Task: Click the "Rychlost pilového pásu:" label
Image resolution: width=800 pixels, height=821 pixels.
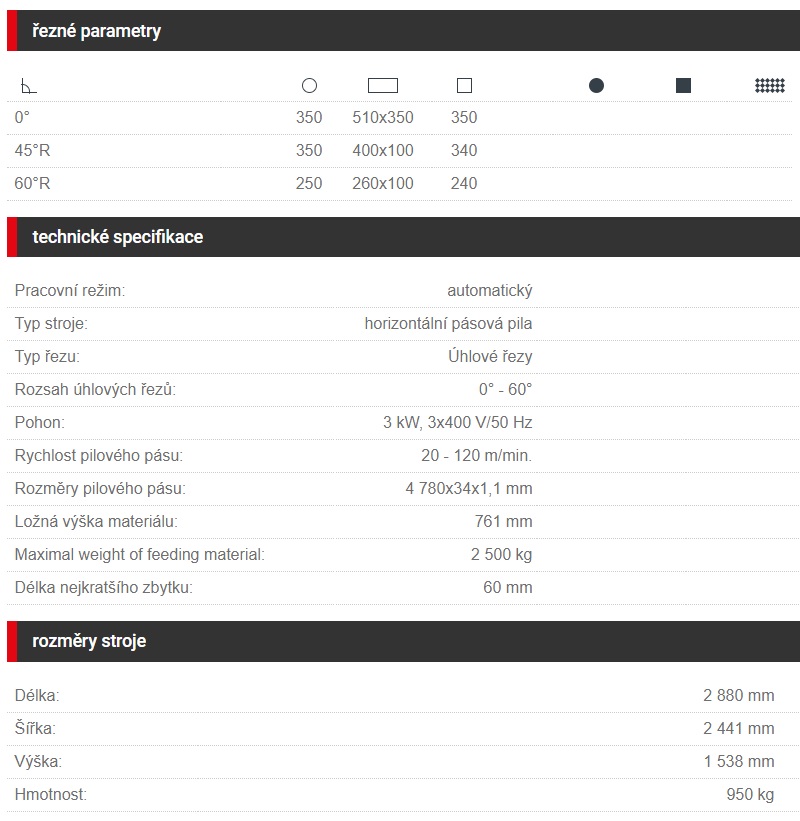Action: [x=99, y=456]
